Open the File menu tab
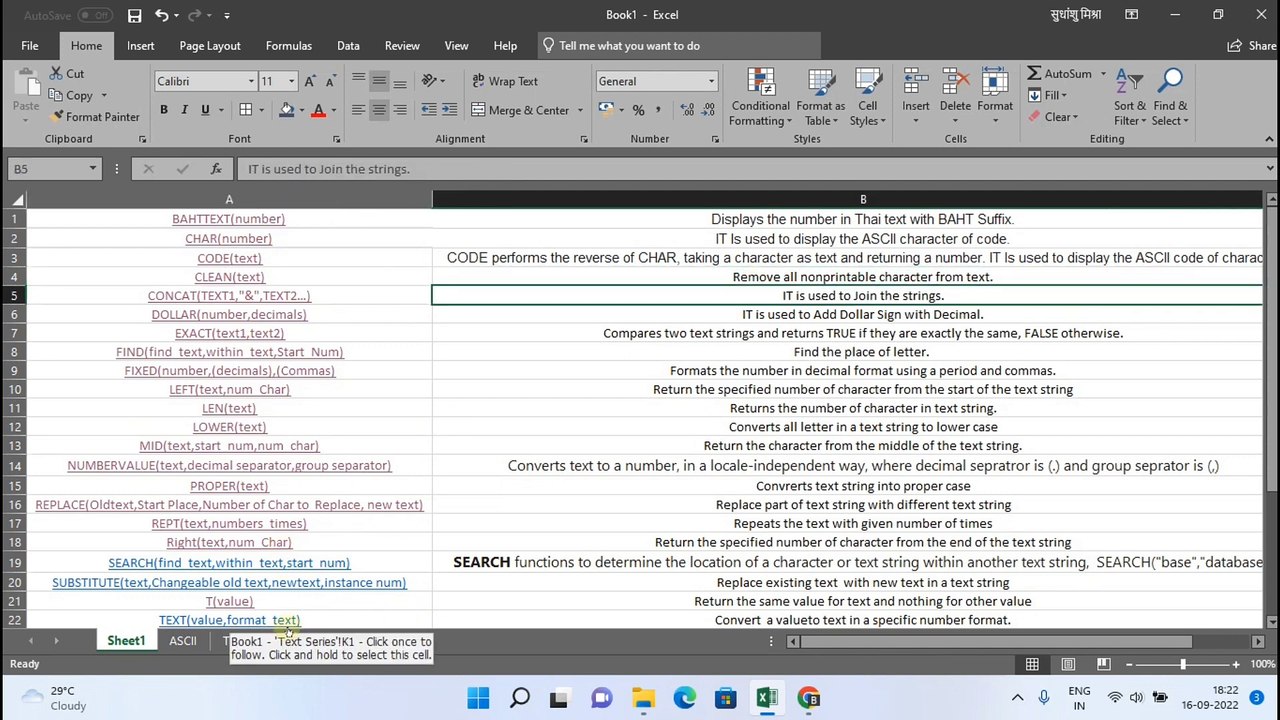The width and height of the screenshot is (1280, 720). 30,46
